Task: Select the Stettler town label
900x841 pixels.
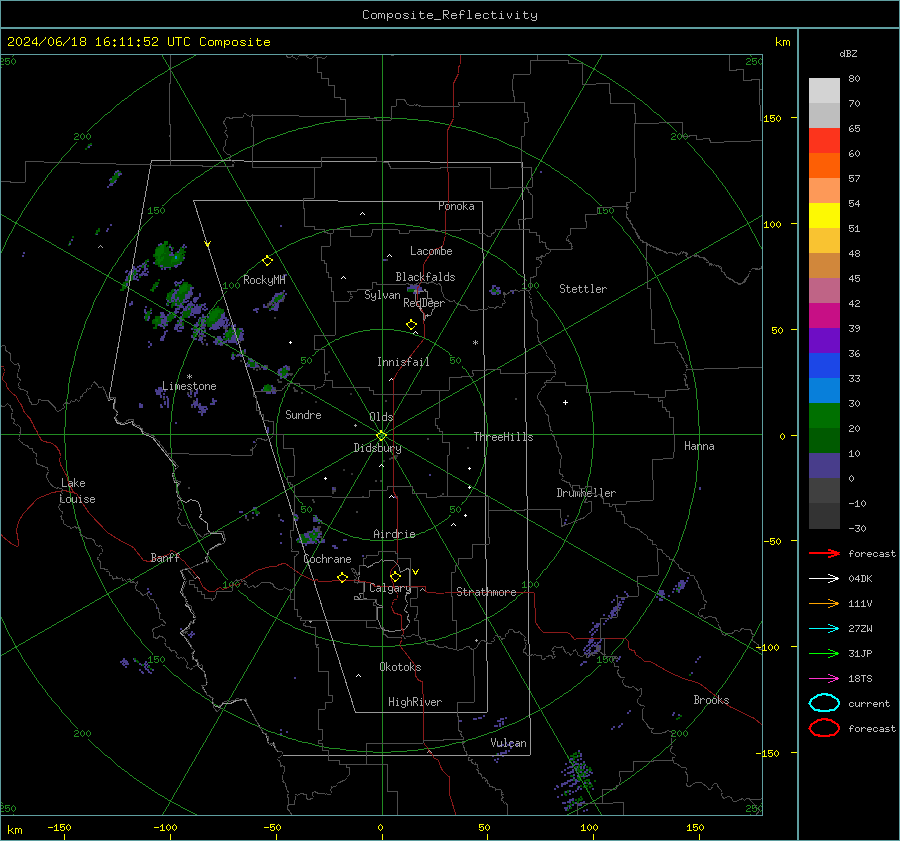Action: (x=583, y=289)
